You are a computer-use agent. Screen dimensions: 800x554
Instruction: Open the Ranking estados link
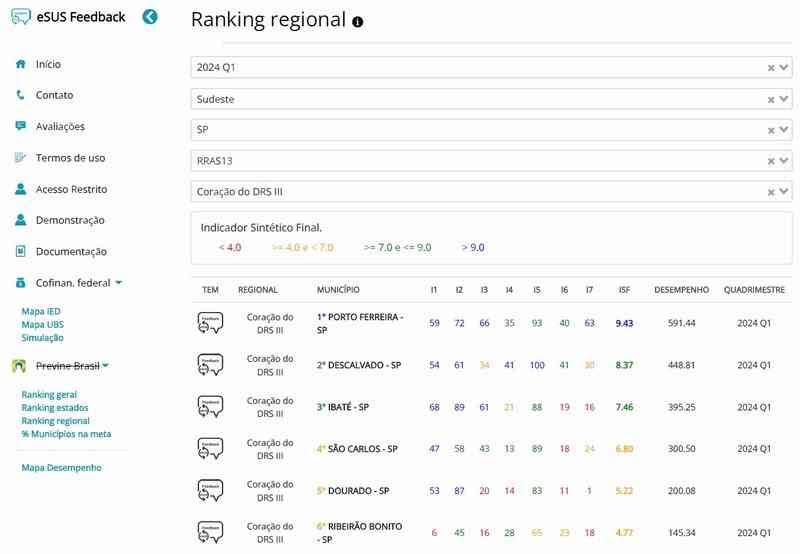click(55, 408)
